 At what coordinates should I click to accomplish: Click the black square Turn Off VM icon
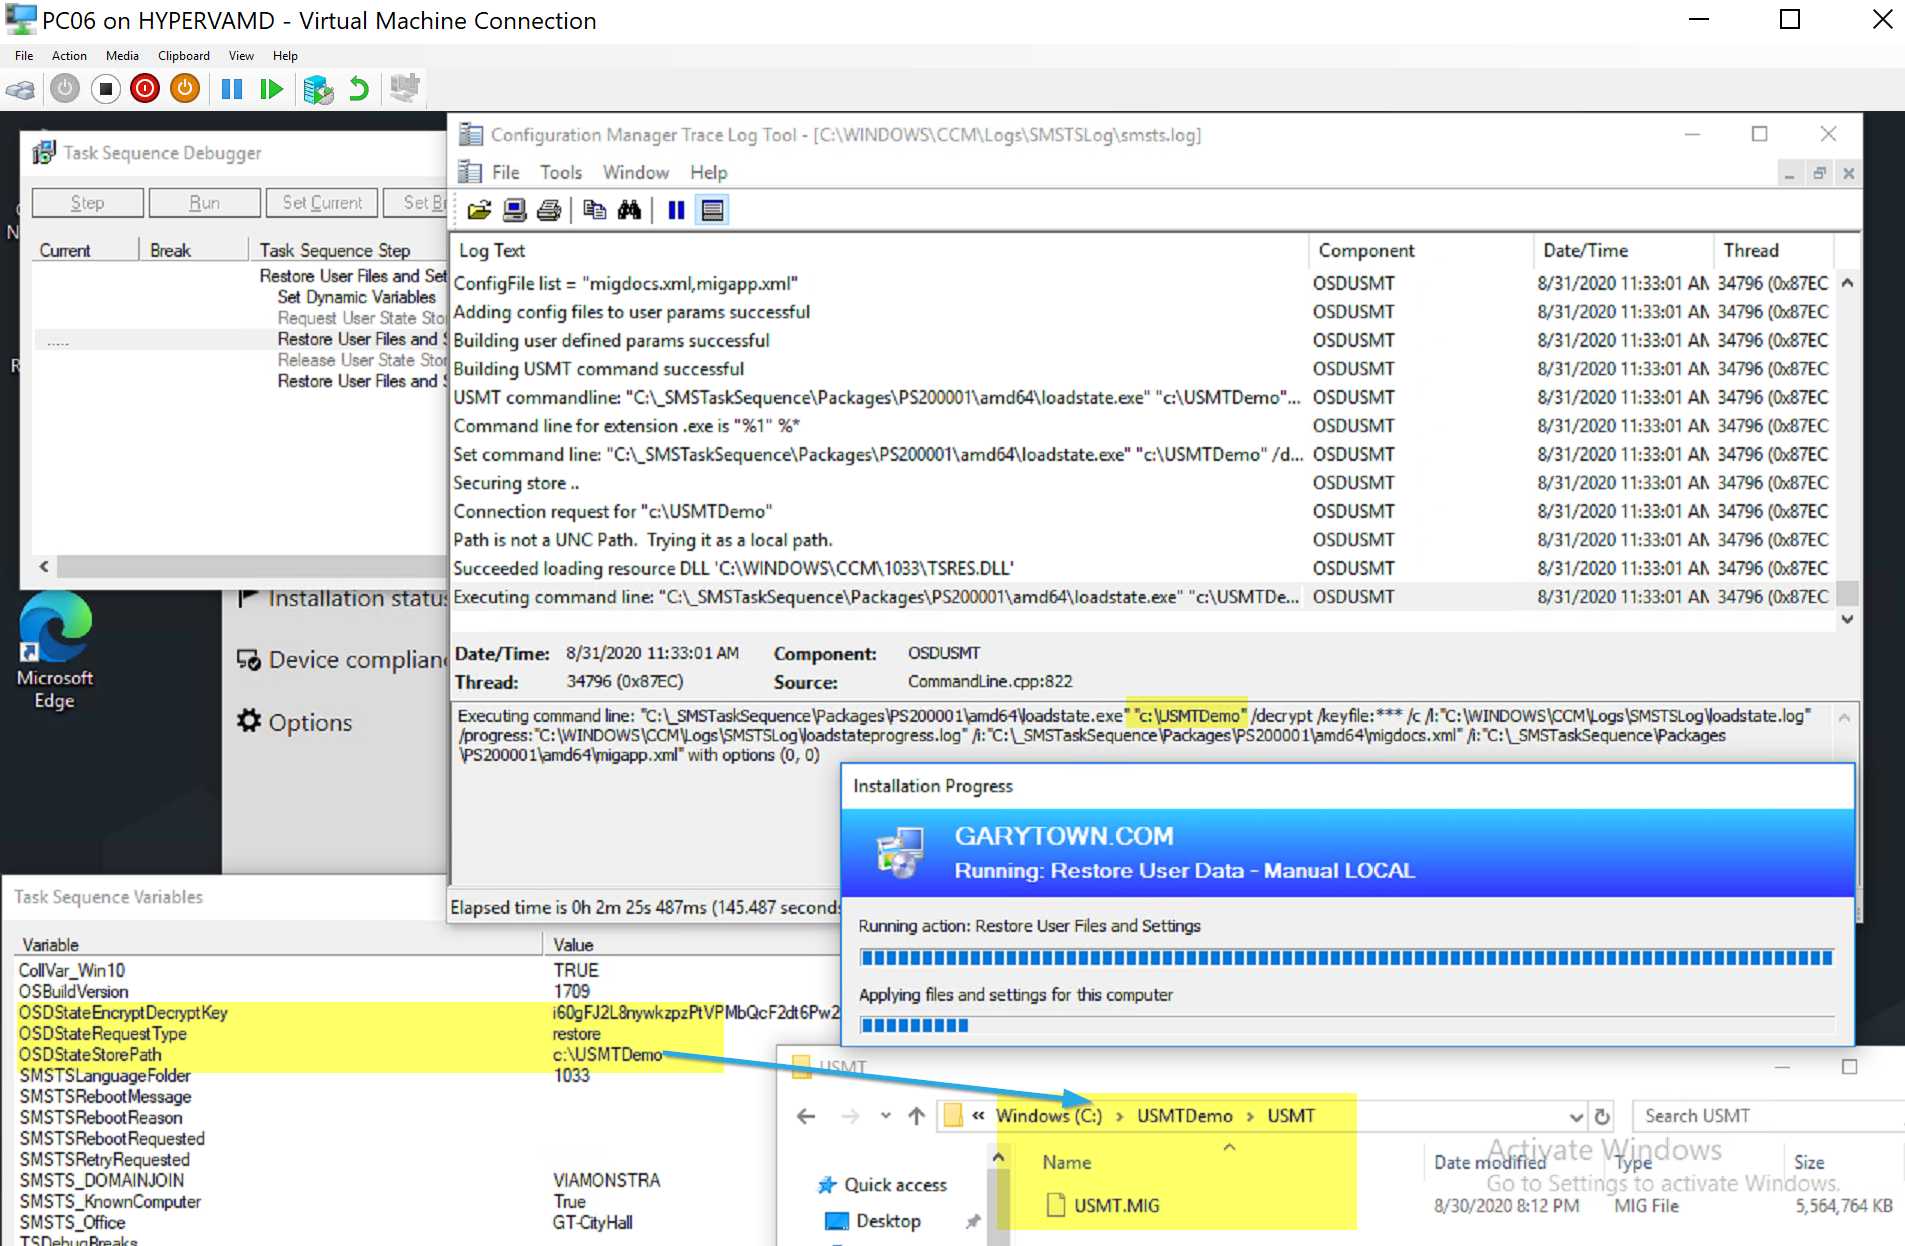[x=105, y=90]
